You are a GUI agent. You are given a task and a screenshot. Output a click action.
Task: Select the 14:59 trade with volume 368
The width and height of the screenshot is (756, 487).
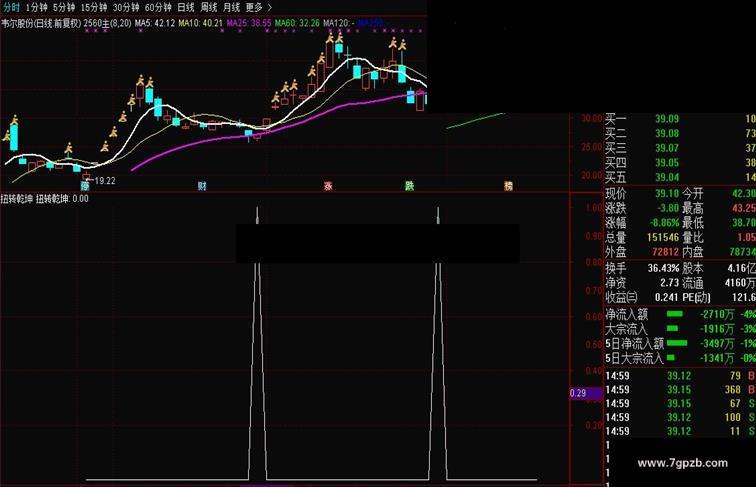click(x=680, y=390)
